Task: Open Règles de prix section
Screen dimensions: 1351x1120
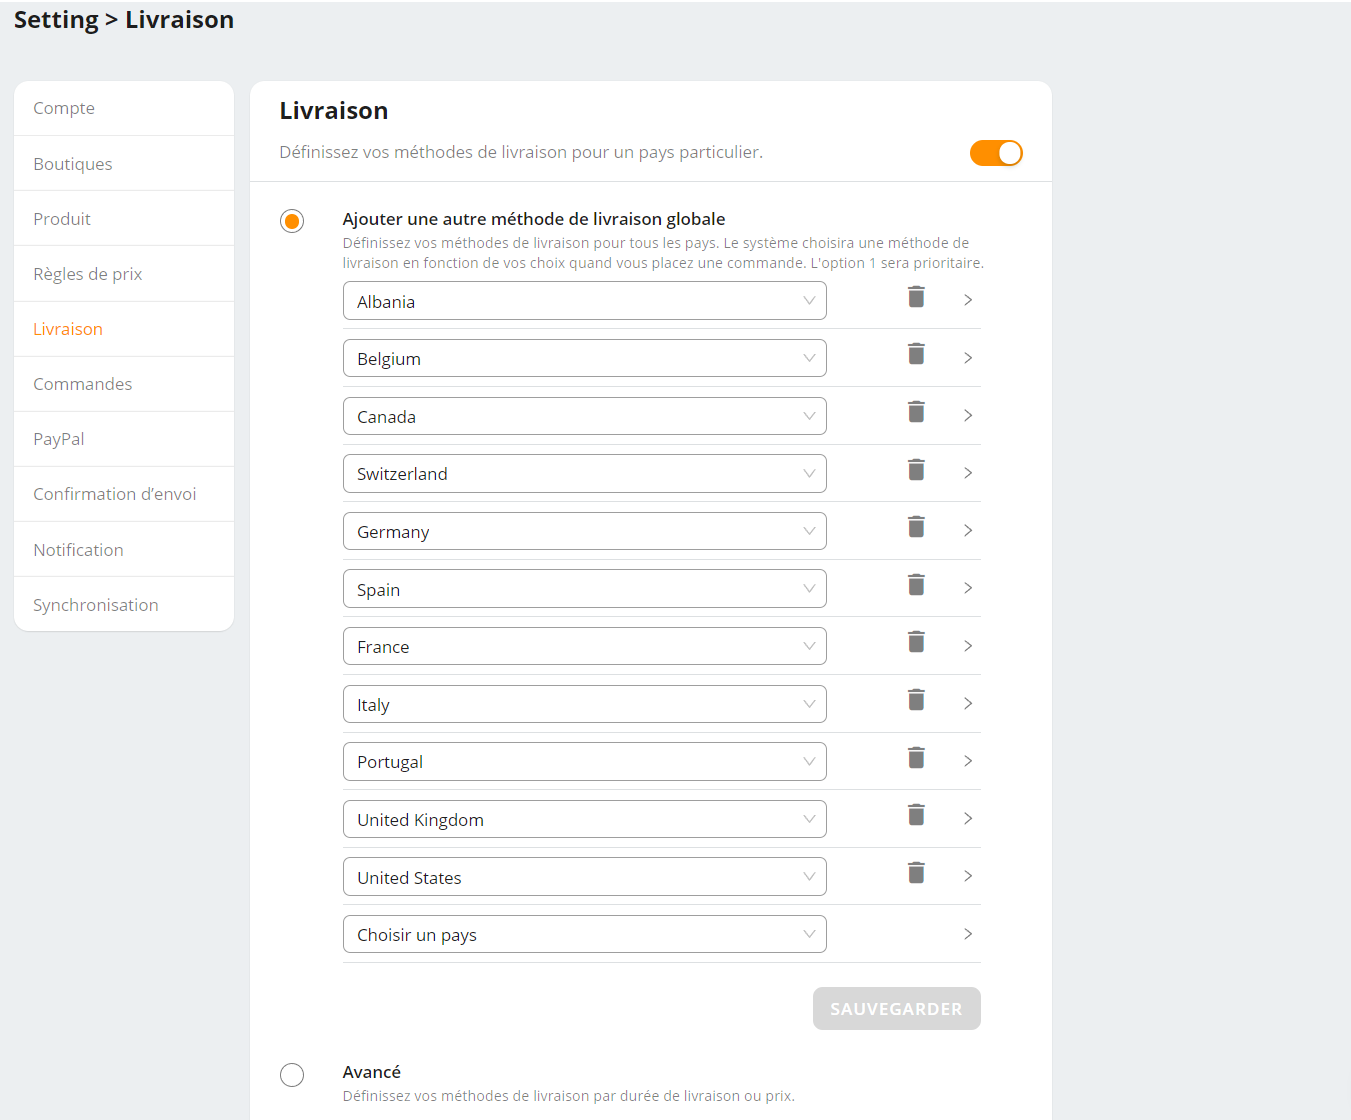Action: pyautogui.click(x=88, y=274)
